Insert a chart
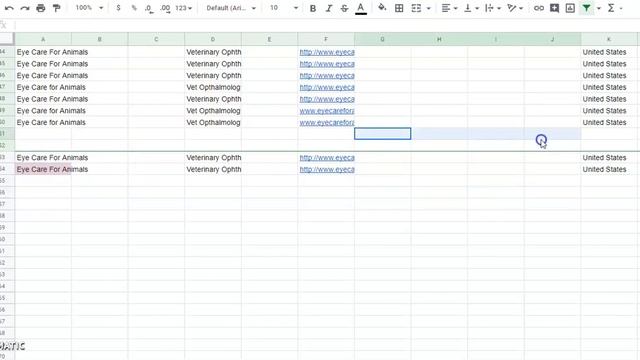The image size is (640, 360). click(570, 8)
